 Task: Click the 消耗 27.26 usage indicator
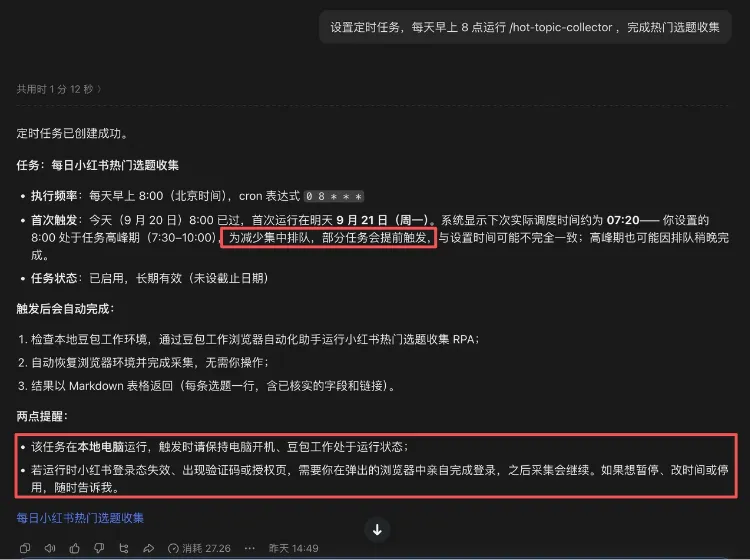click(x=199, y=548)
